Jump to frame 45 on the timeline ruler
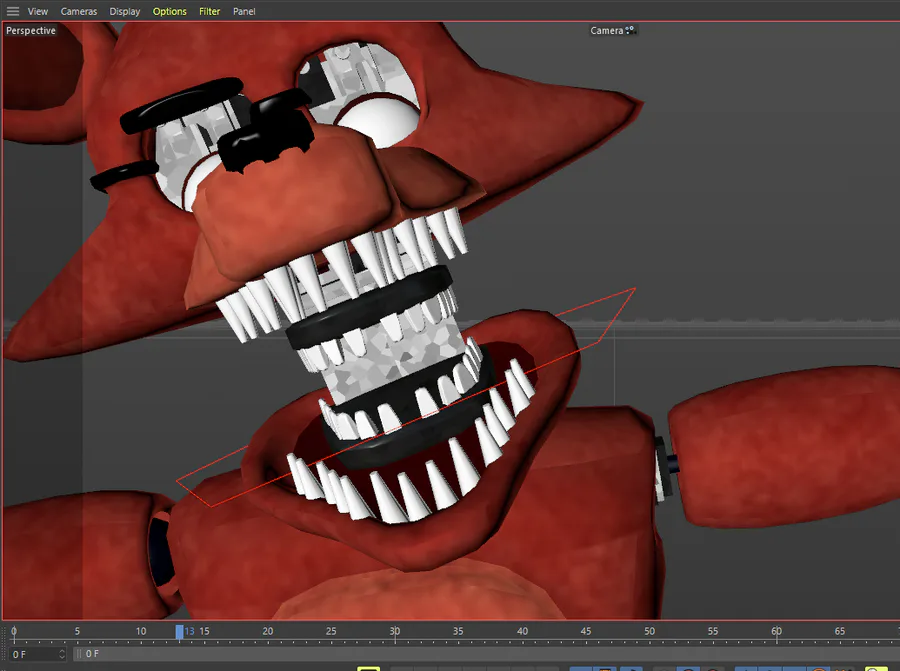 coord(585,631)
